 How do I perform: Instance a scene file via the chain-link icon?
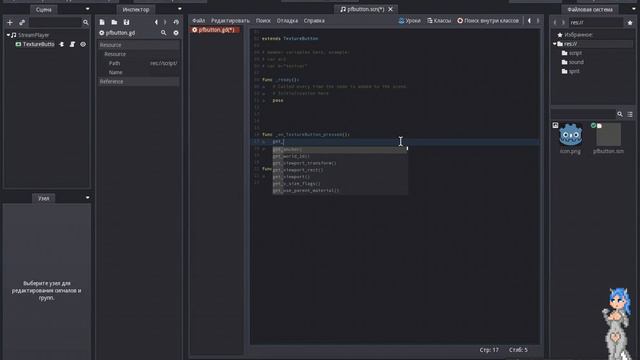pos(22,22)
